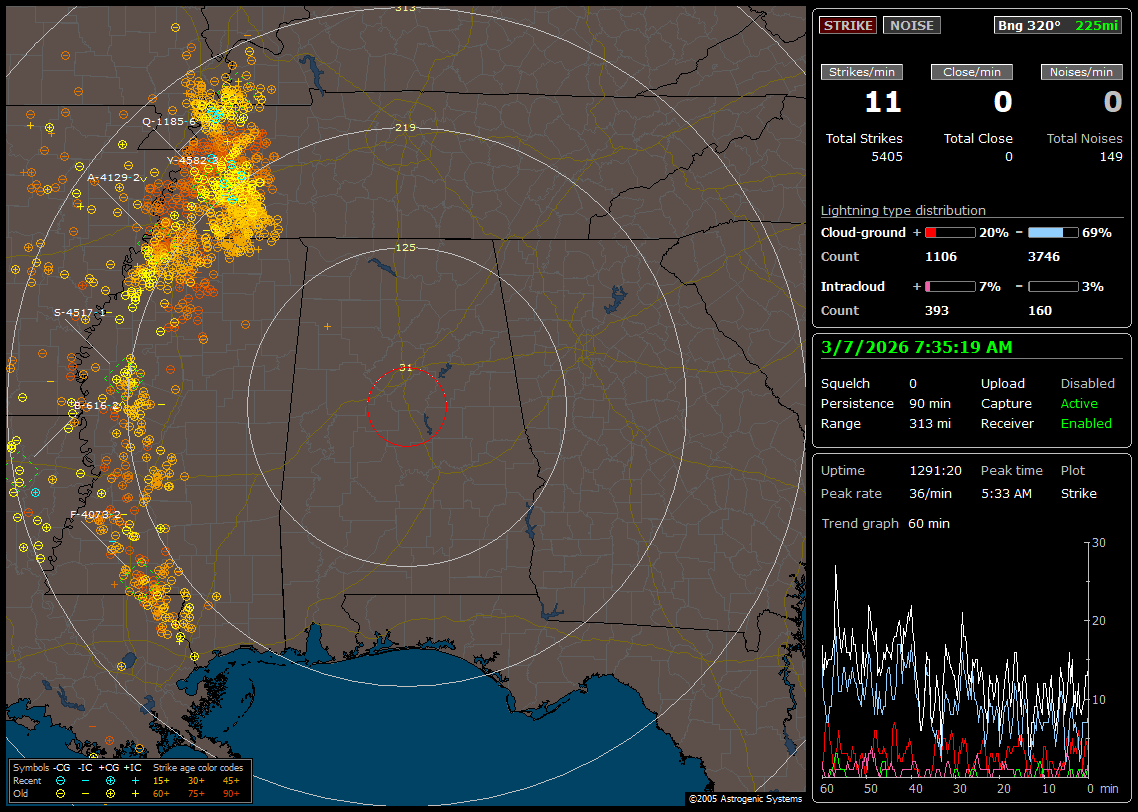The image size is (1138, 812).
Task: Select storm cell label B-616-2
Action: click(95, 405)
